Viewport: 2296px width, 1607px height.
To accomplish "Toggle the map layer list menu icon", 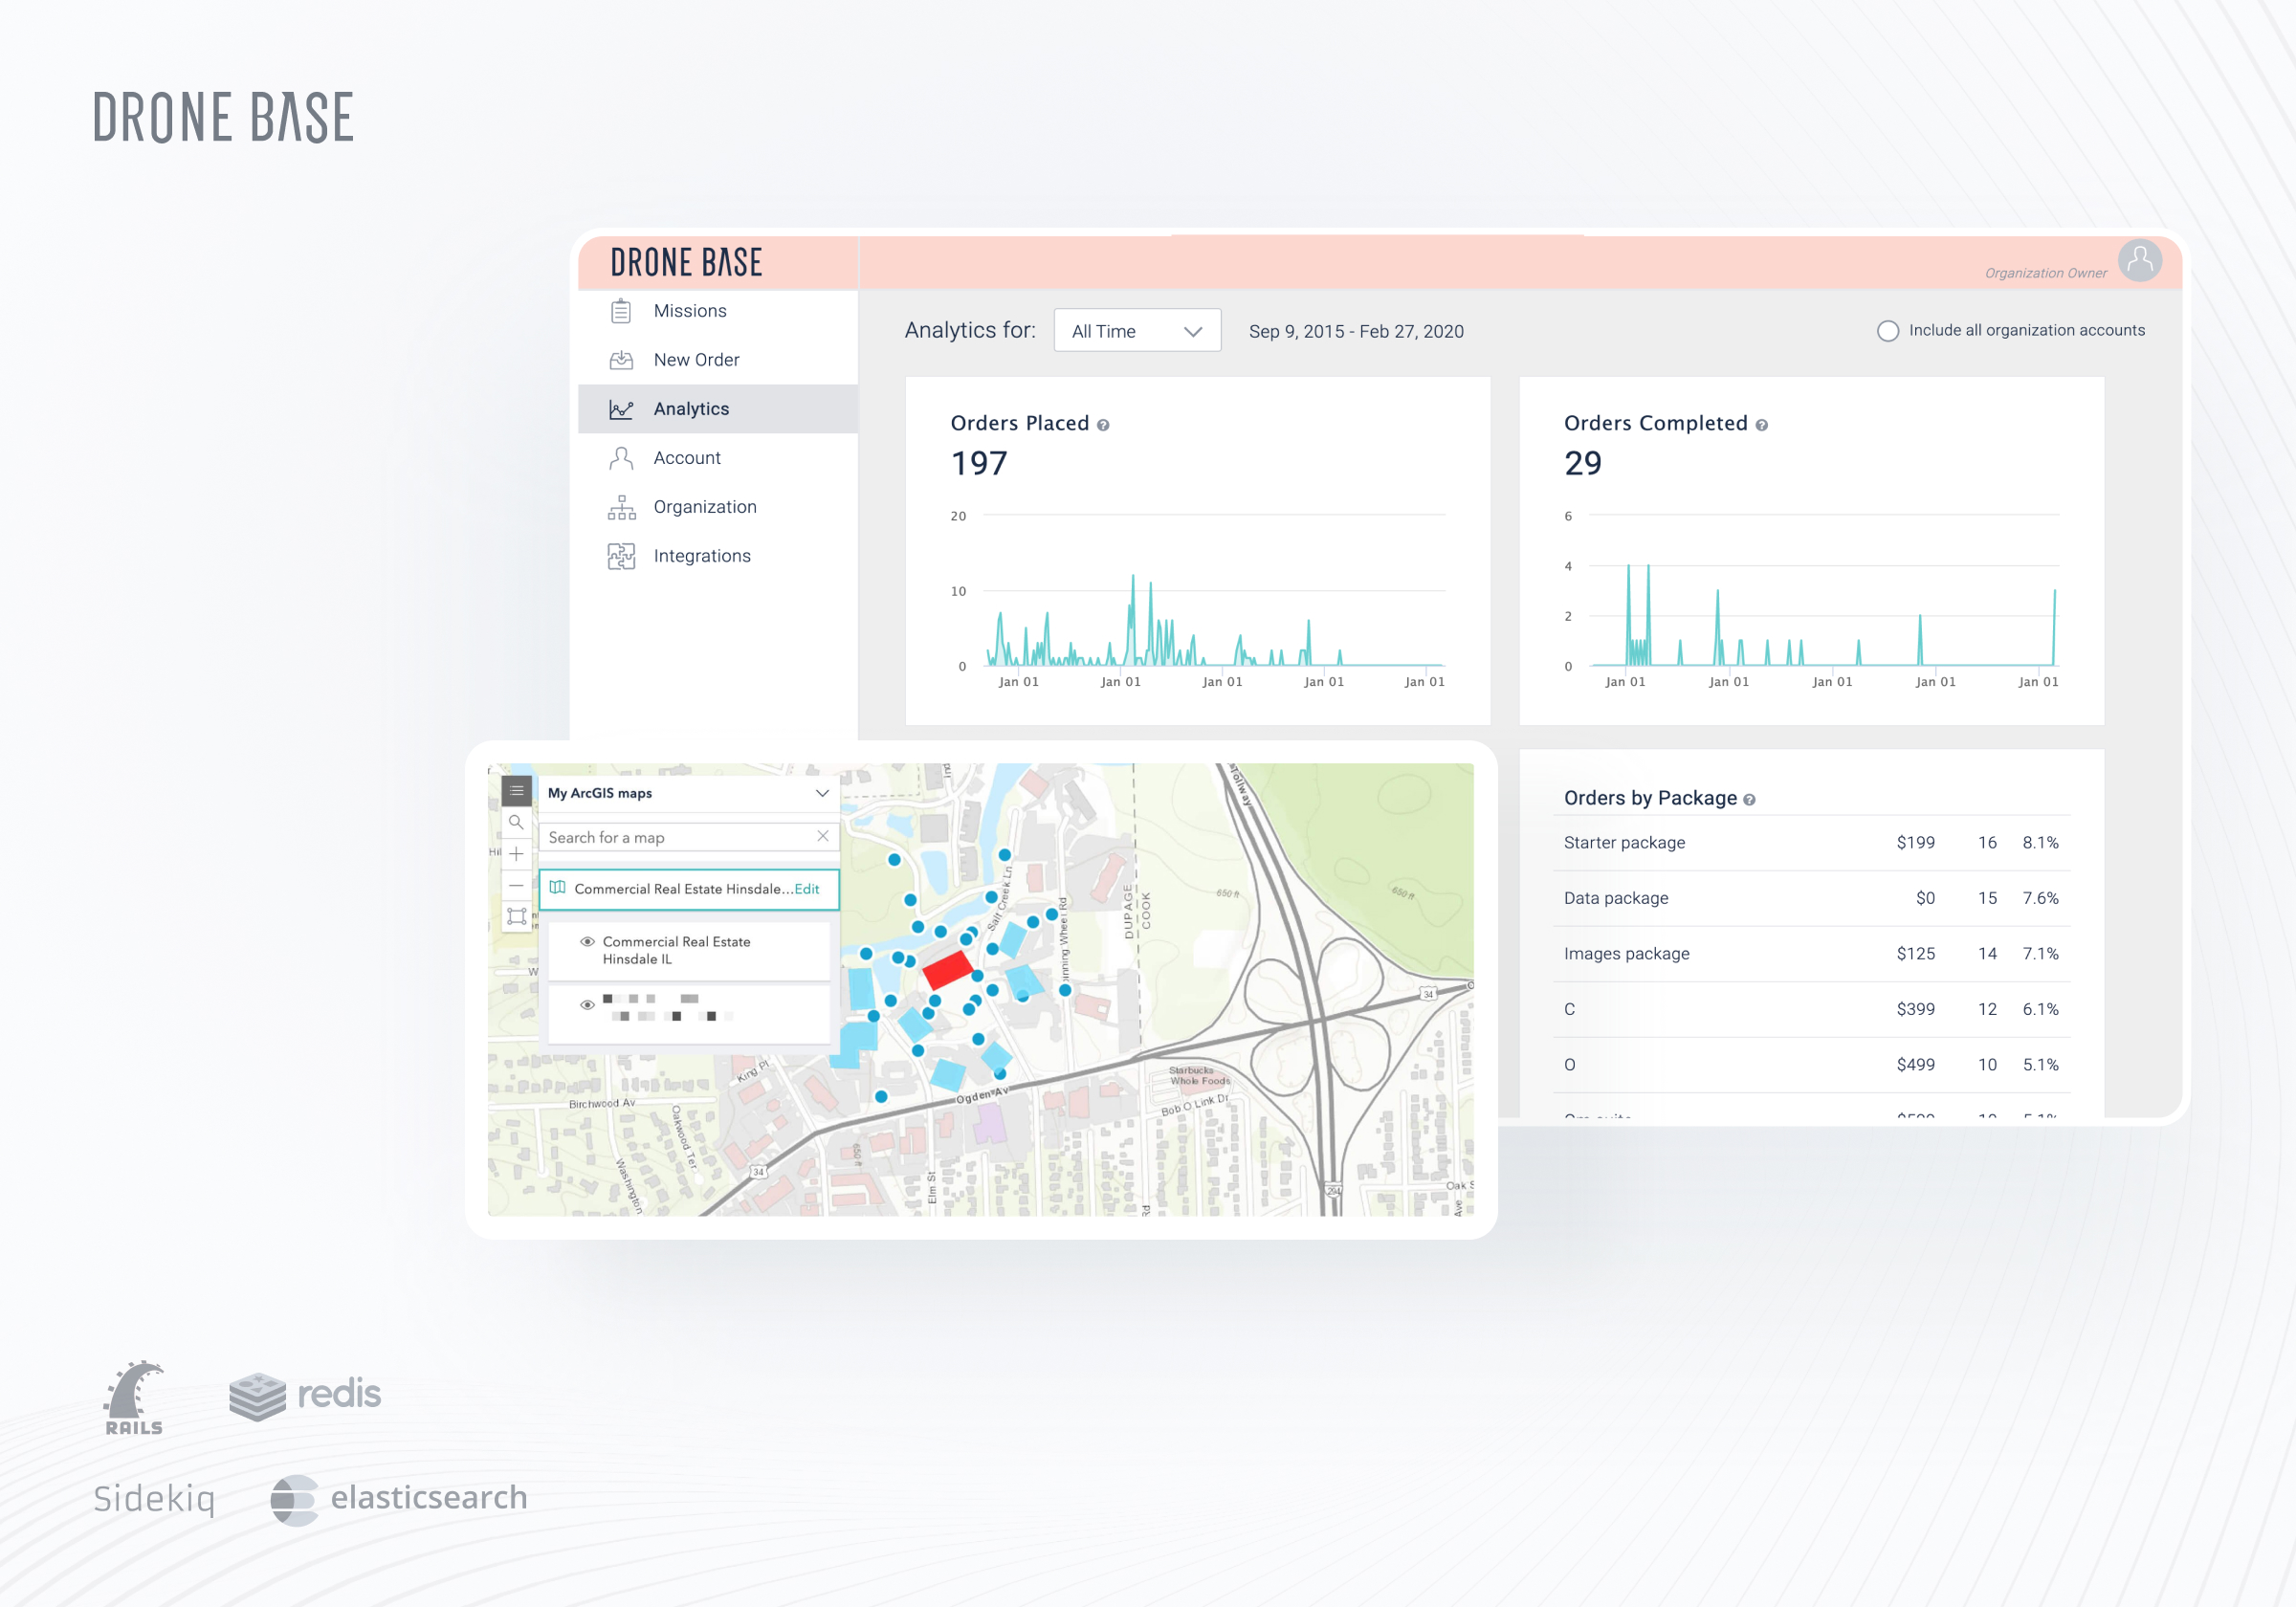I will 516,791.
